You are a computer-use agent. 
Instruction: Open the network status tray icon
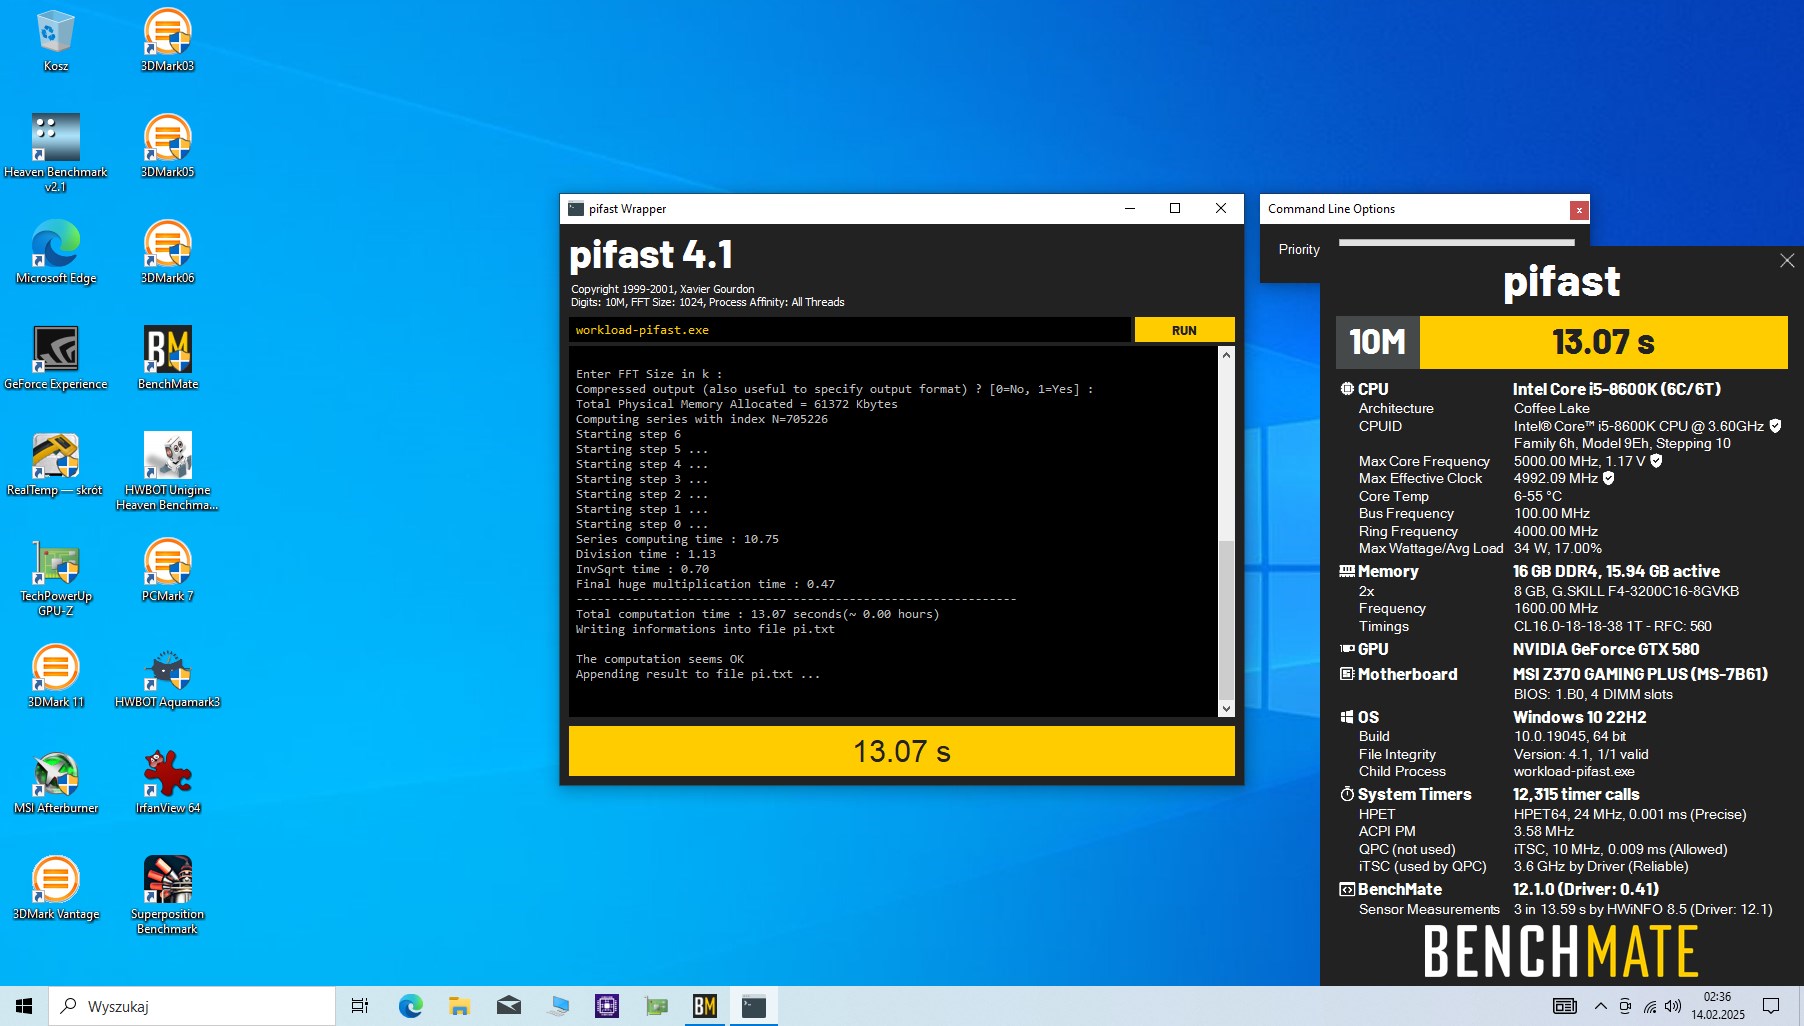click(x=1649, y=1006)
